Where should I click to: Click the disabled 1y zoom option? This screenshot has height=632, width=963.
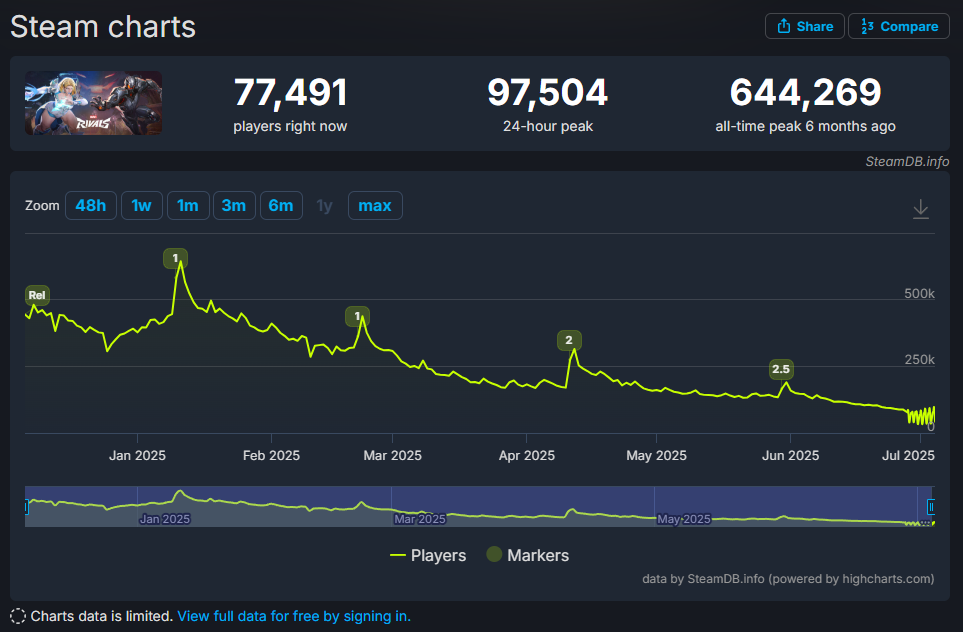[x=324, y=205]
